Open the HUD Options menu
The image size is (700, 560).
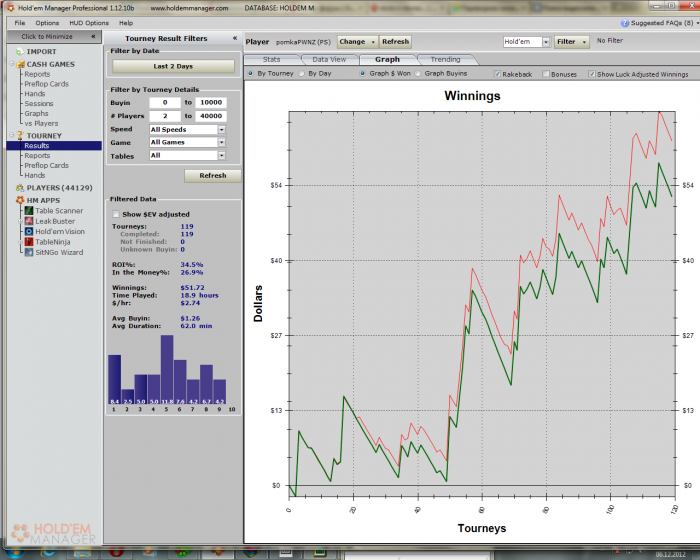point(89,23)
